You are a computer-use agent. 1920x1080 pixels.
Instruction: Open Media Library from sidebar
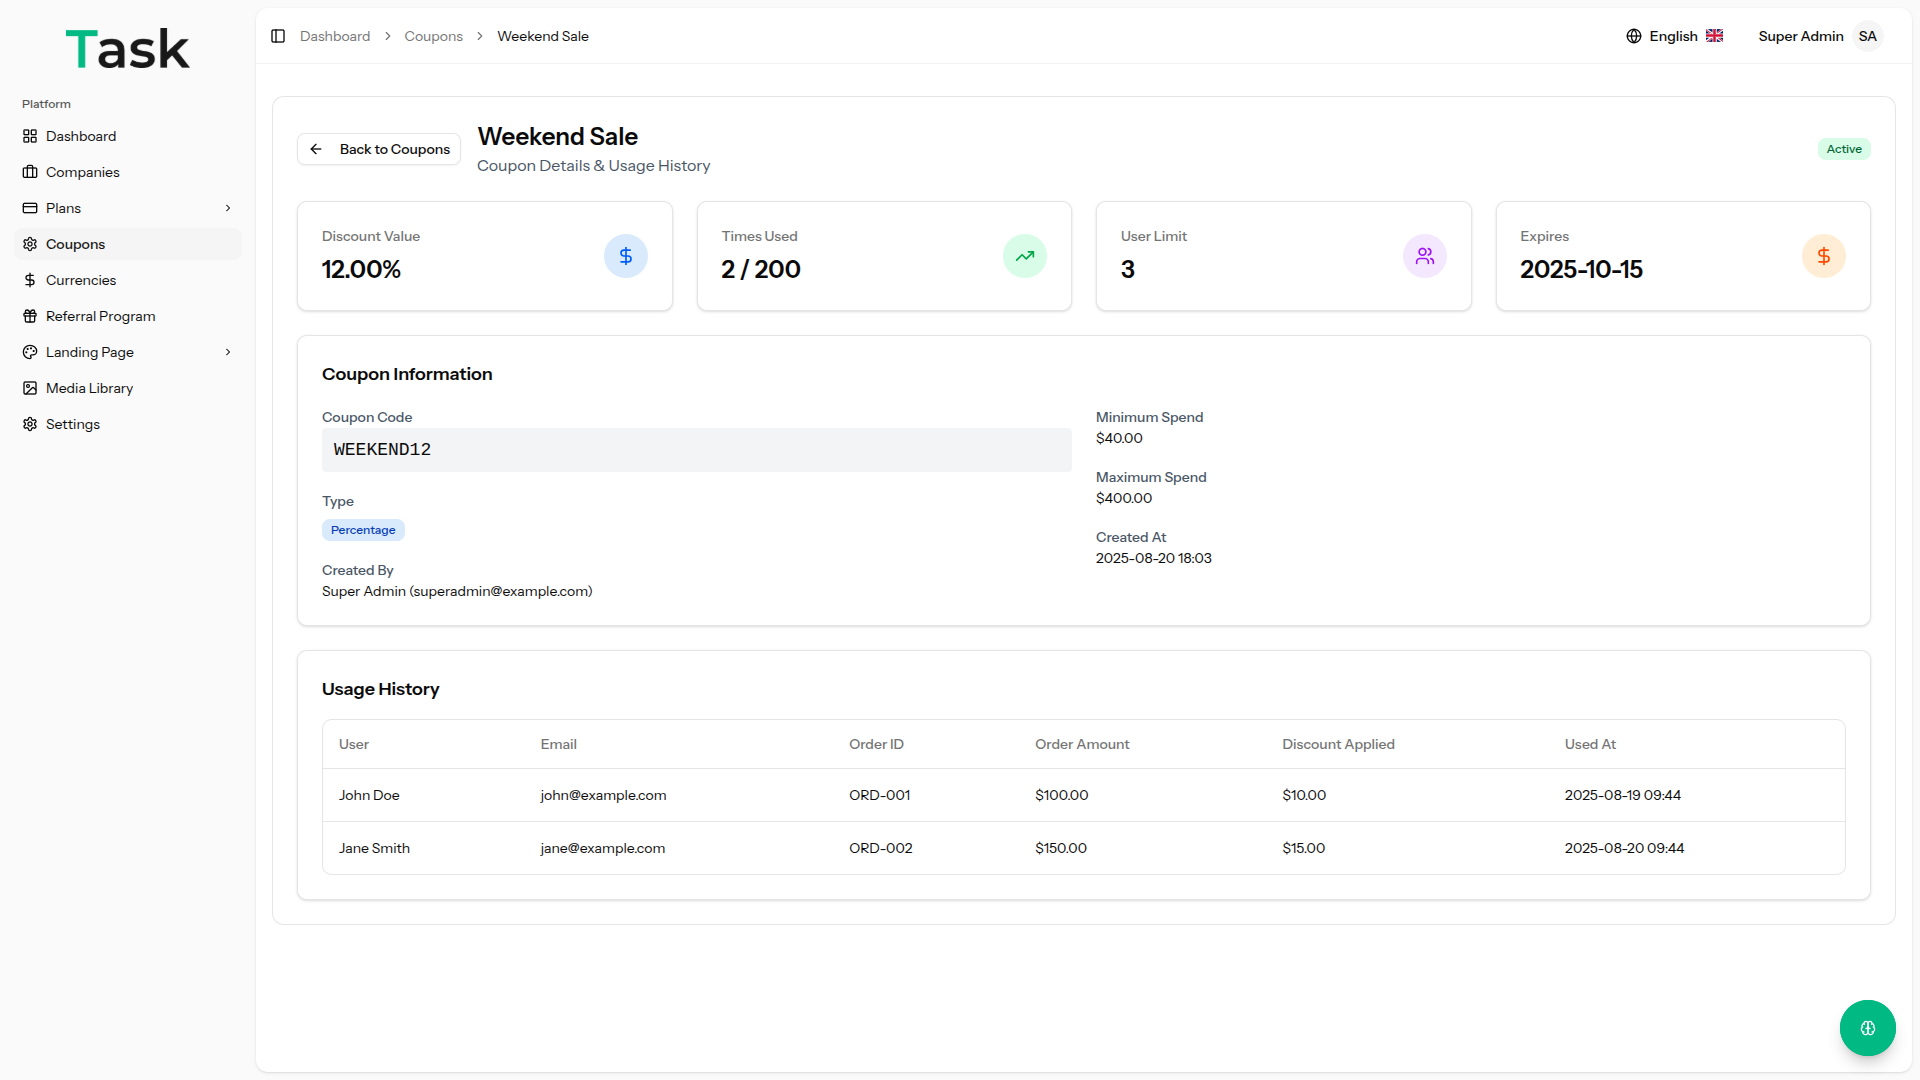click(89, 388)
